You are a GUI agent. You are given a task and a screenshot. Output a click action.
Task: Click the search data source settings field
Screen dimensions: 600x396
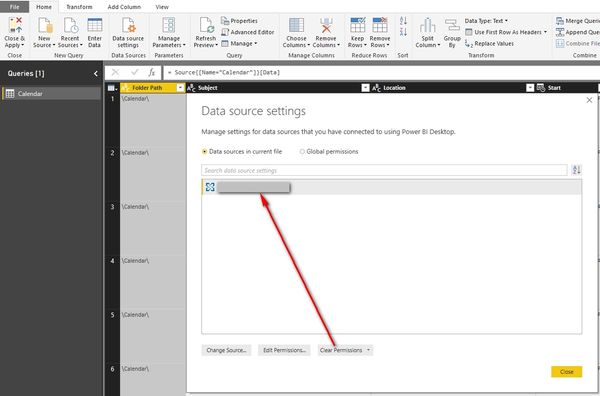point(384,170)
